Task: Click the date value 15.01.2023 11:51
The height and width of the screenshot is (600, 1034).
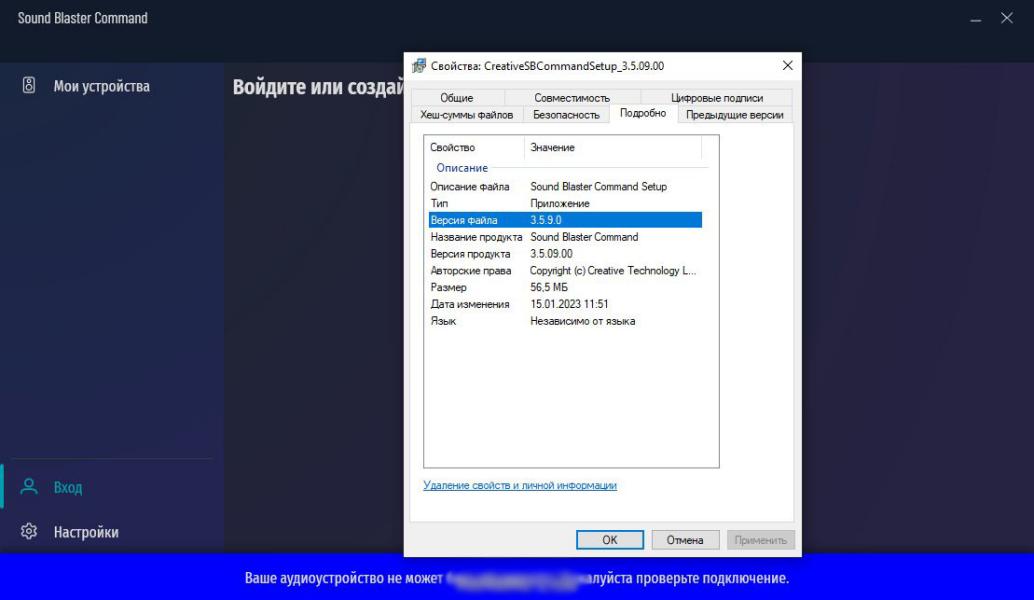Action: tap(569, 305)
